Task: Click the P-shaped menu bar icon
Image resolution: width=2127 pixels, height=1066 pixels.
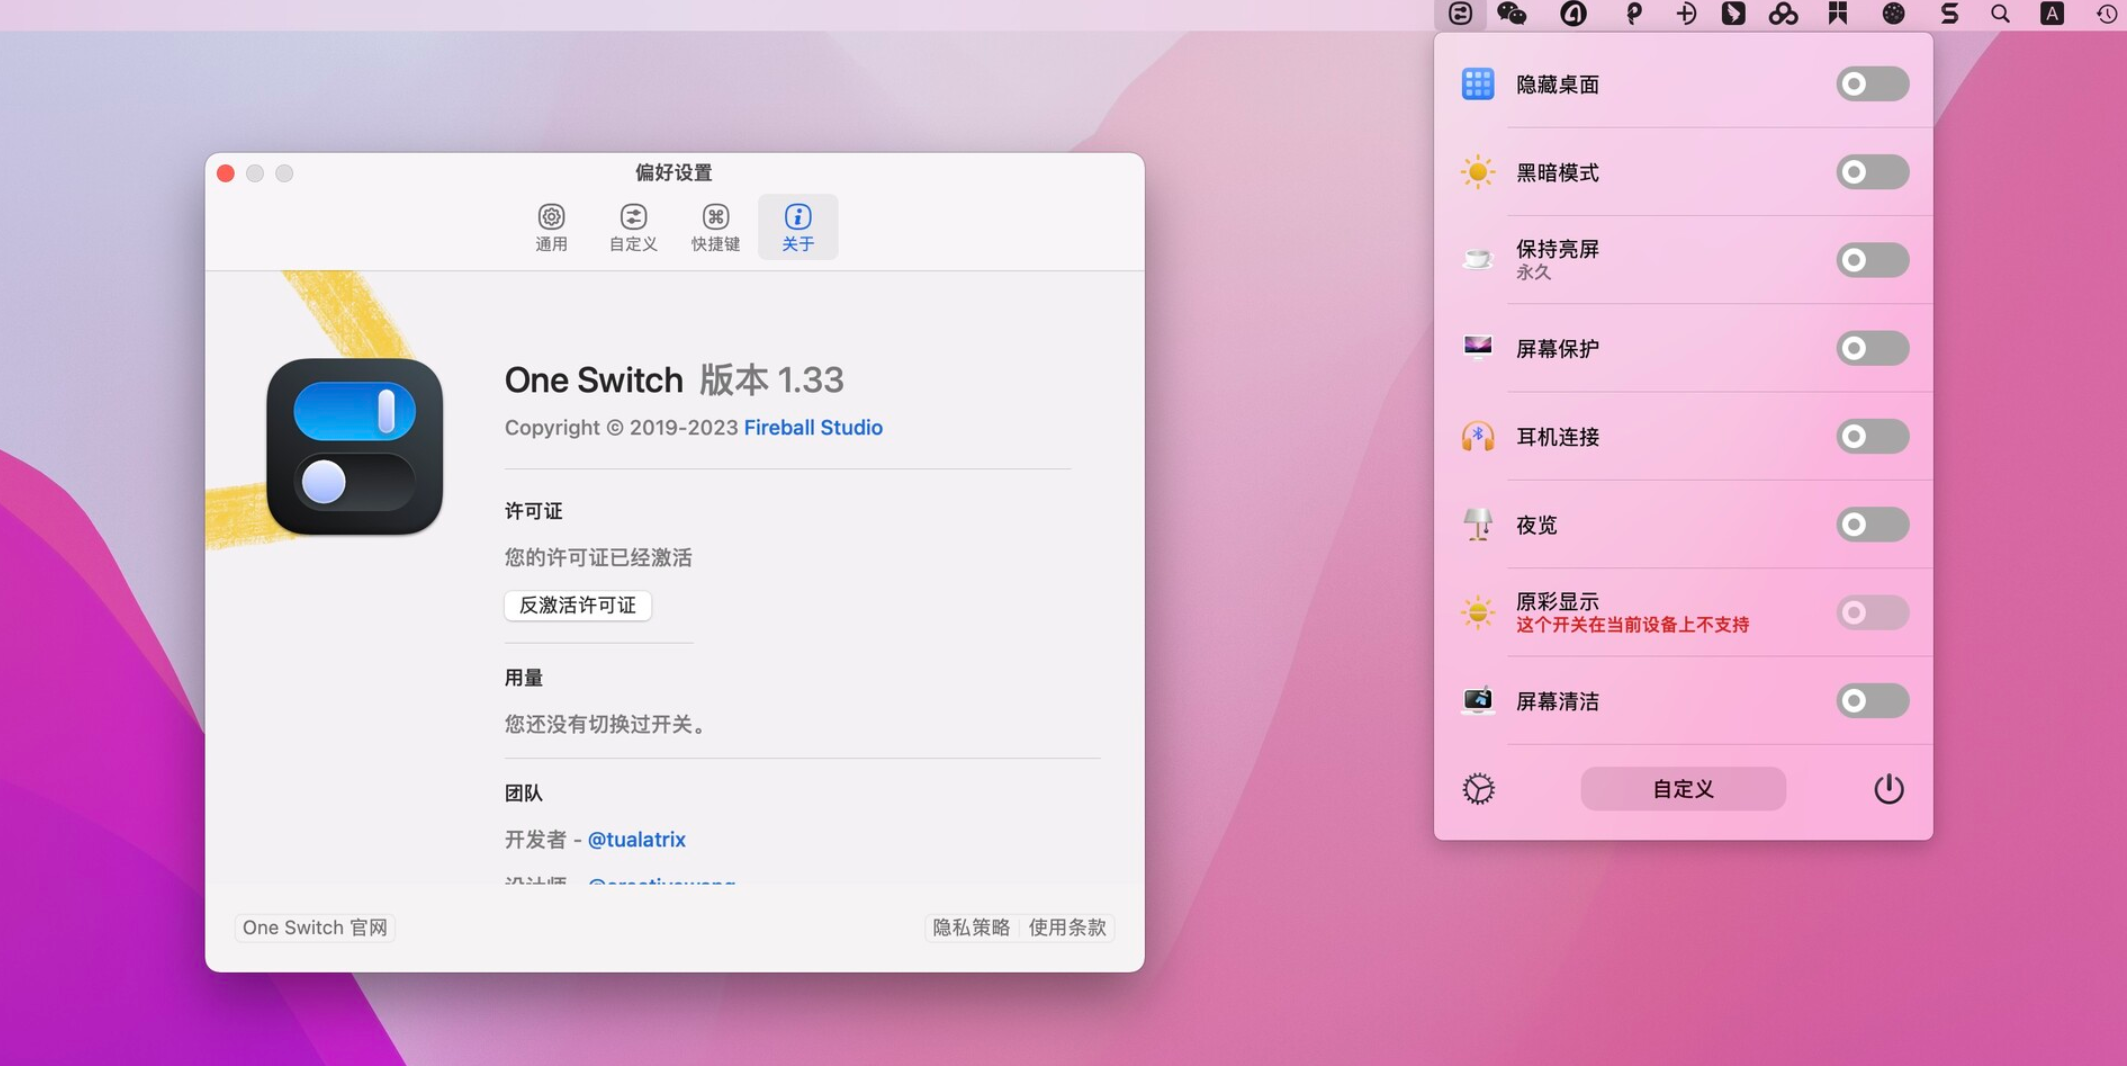Action: click(1633, 14)
